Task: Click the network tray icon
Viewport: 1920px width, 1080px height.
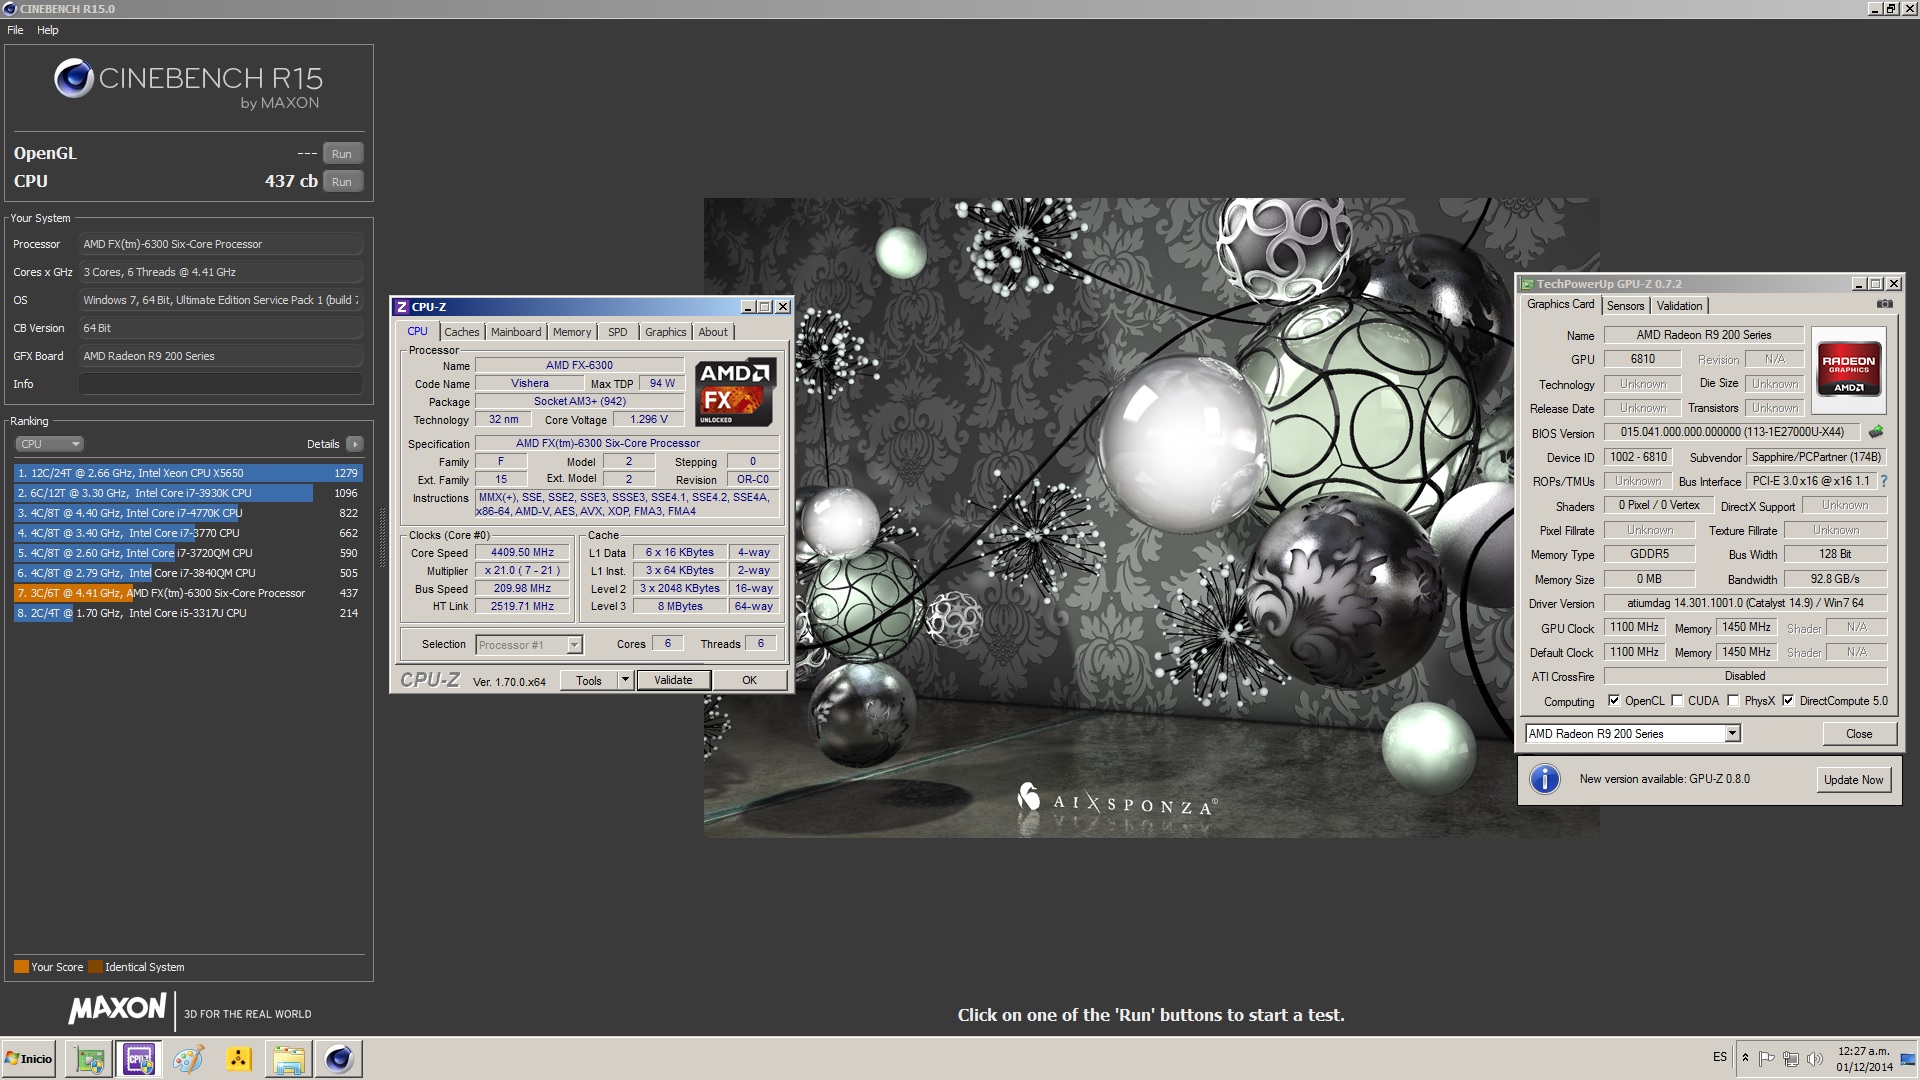Action: point(1791,1058)
